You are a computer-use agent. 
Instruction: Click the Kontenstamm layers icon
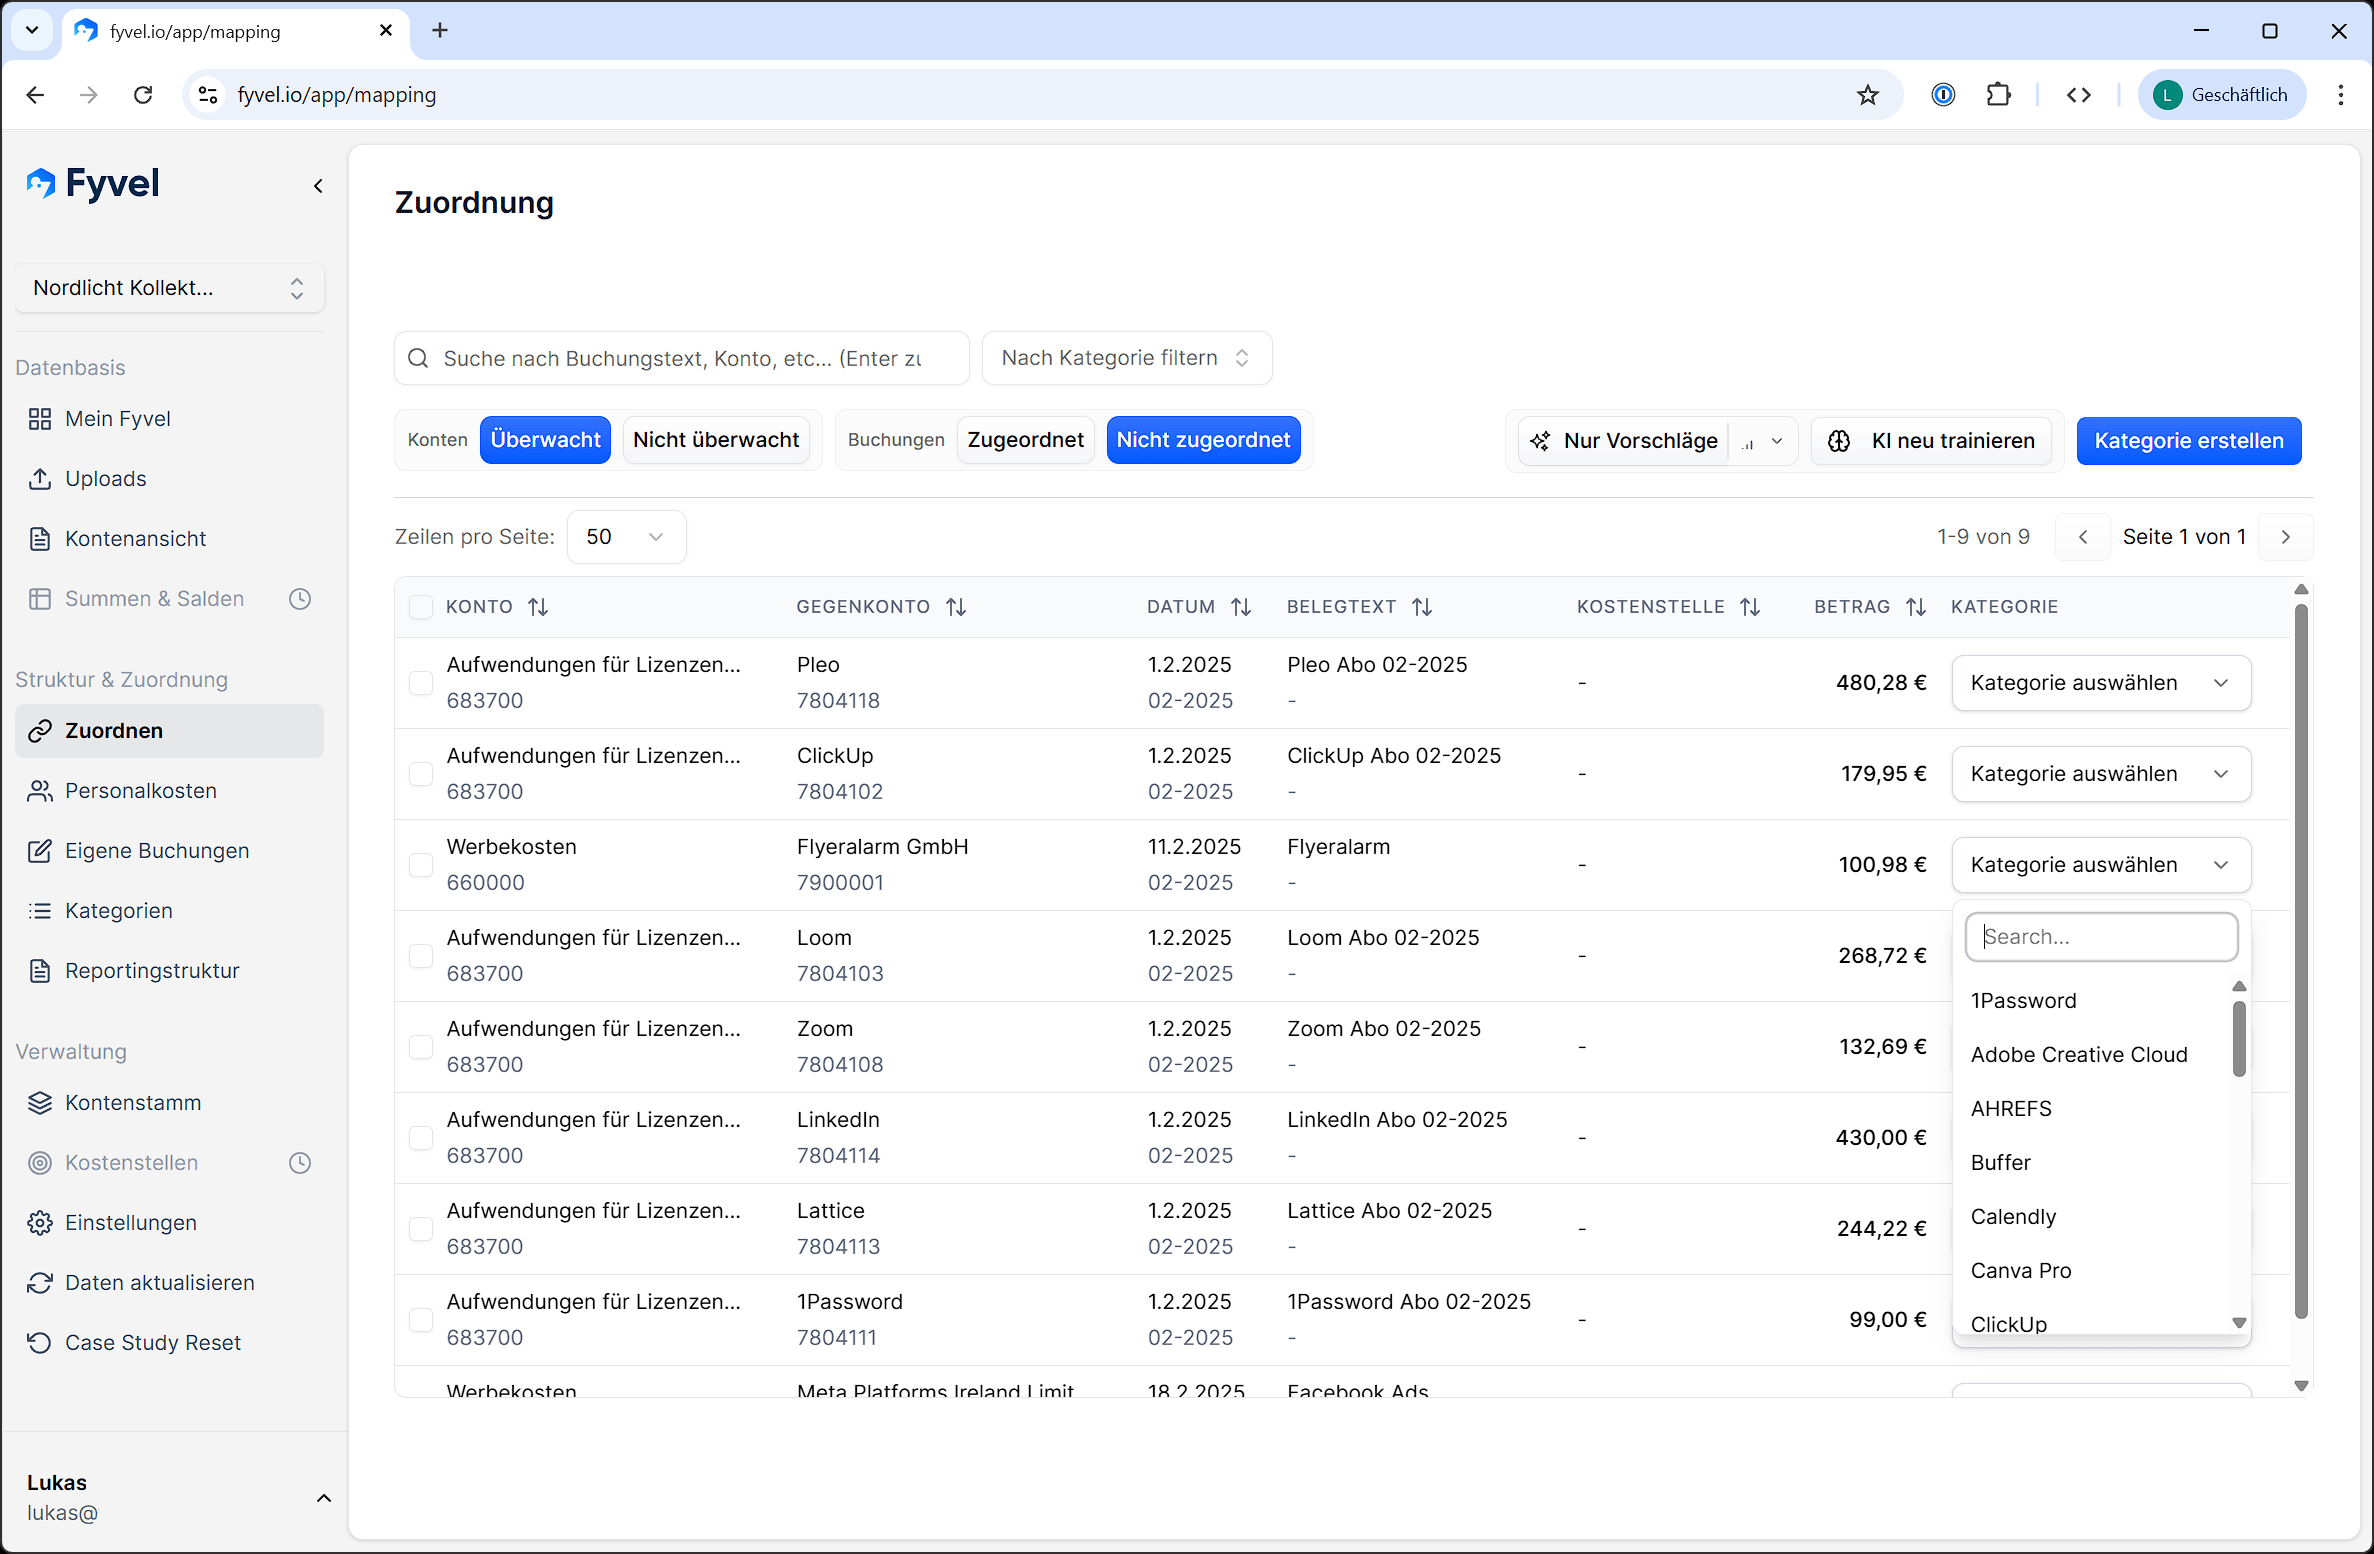click(x=40, y=1103)
